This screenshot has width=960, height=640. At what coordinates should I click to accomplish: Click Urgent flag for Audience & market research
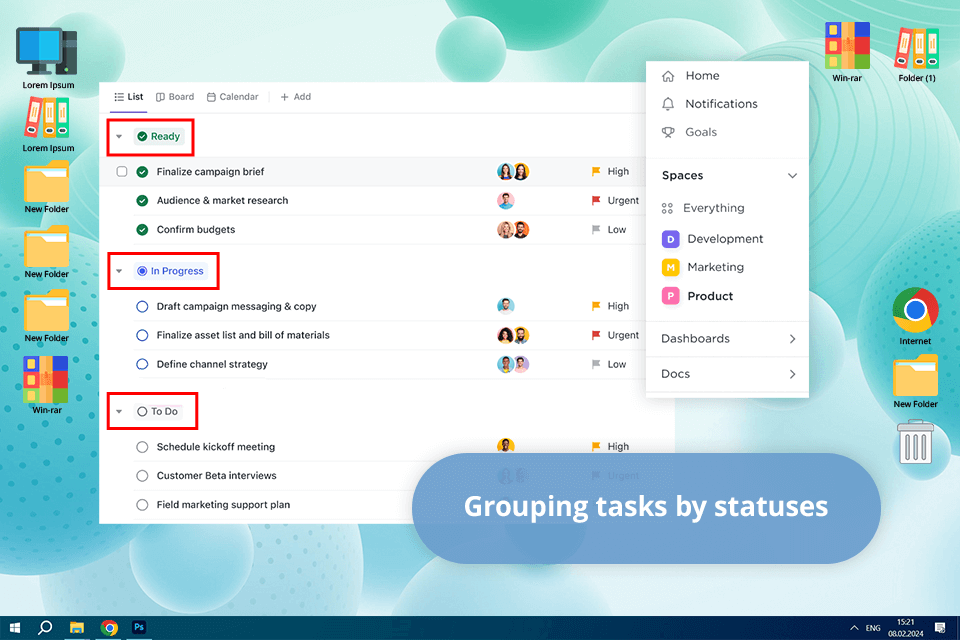pos(596,200)
